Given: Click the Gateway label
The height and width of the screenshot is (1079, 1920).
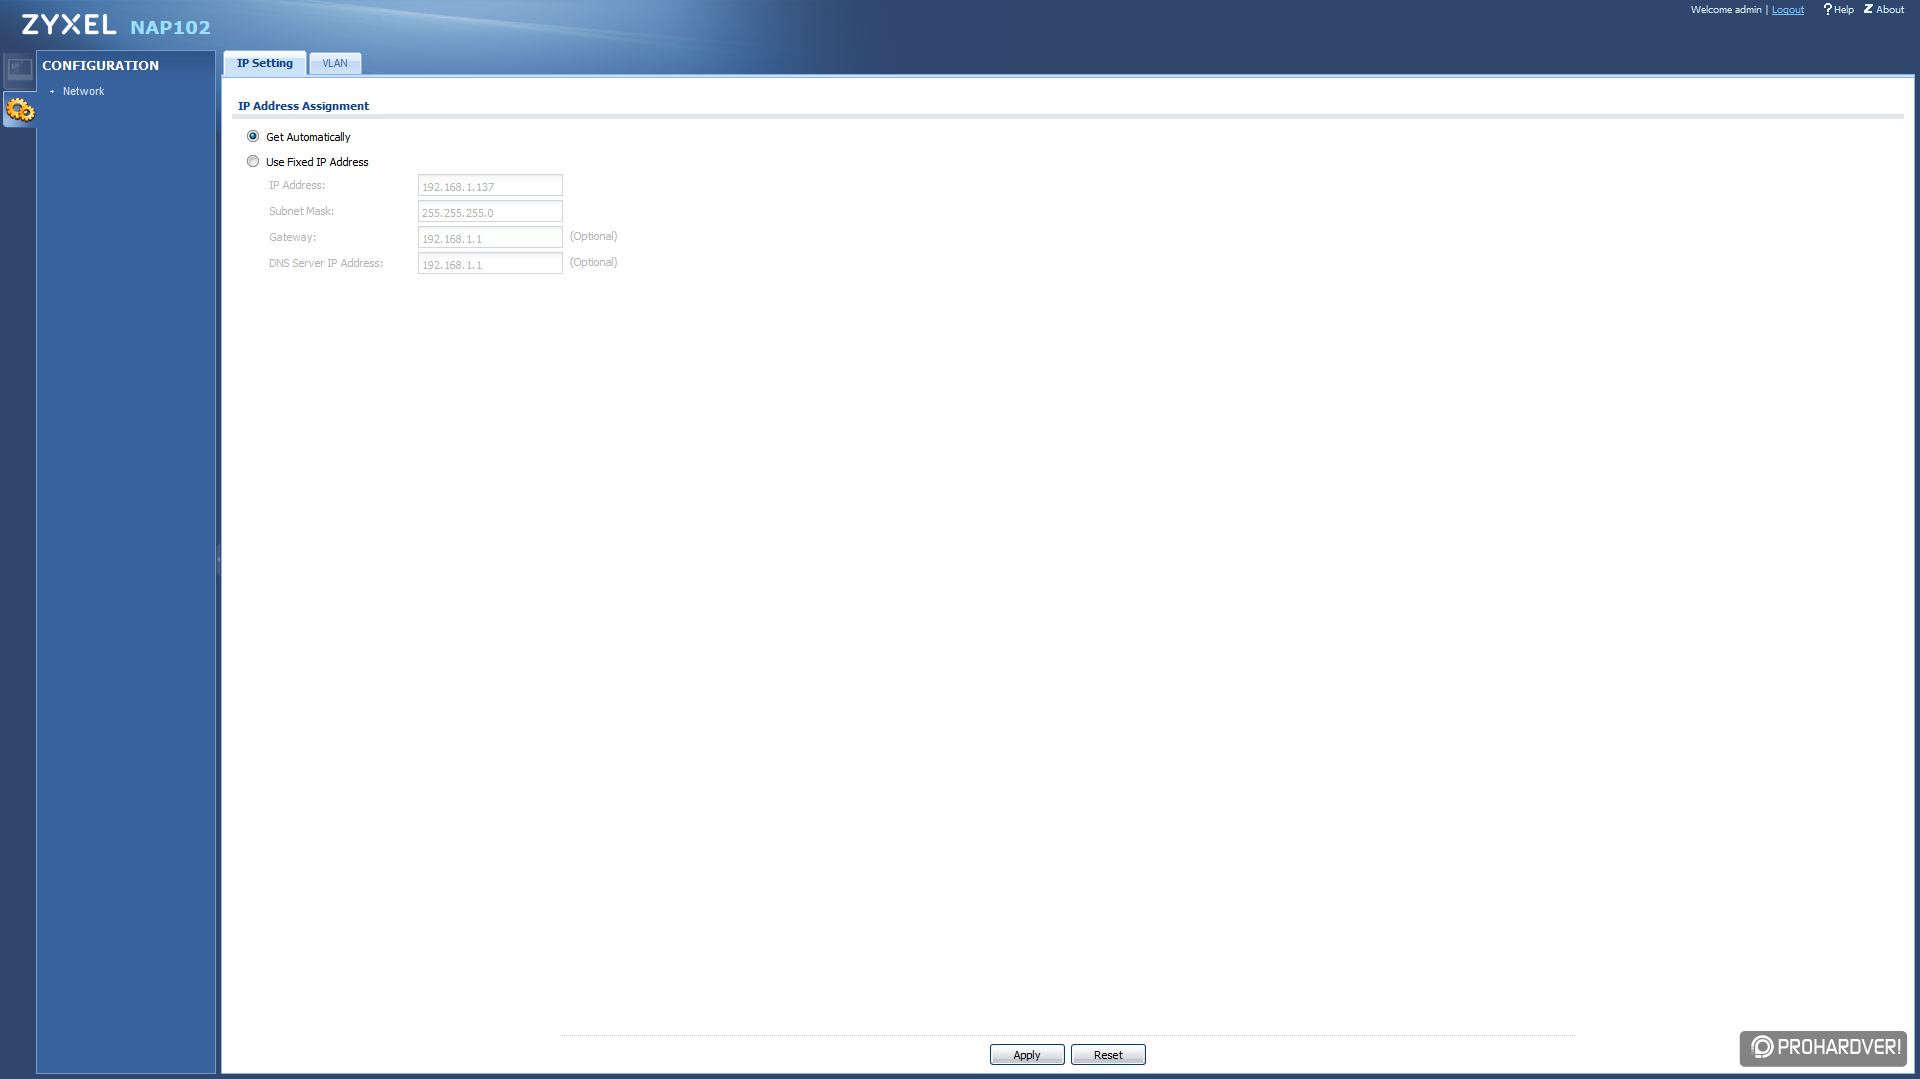Looking at the screenshot, I should click(292, 237).
